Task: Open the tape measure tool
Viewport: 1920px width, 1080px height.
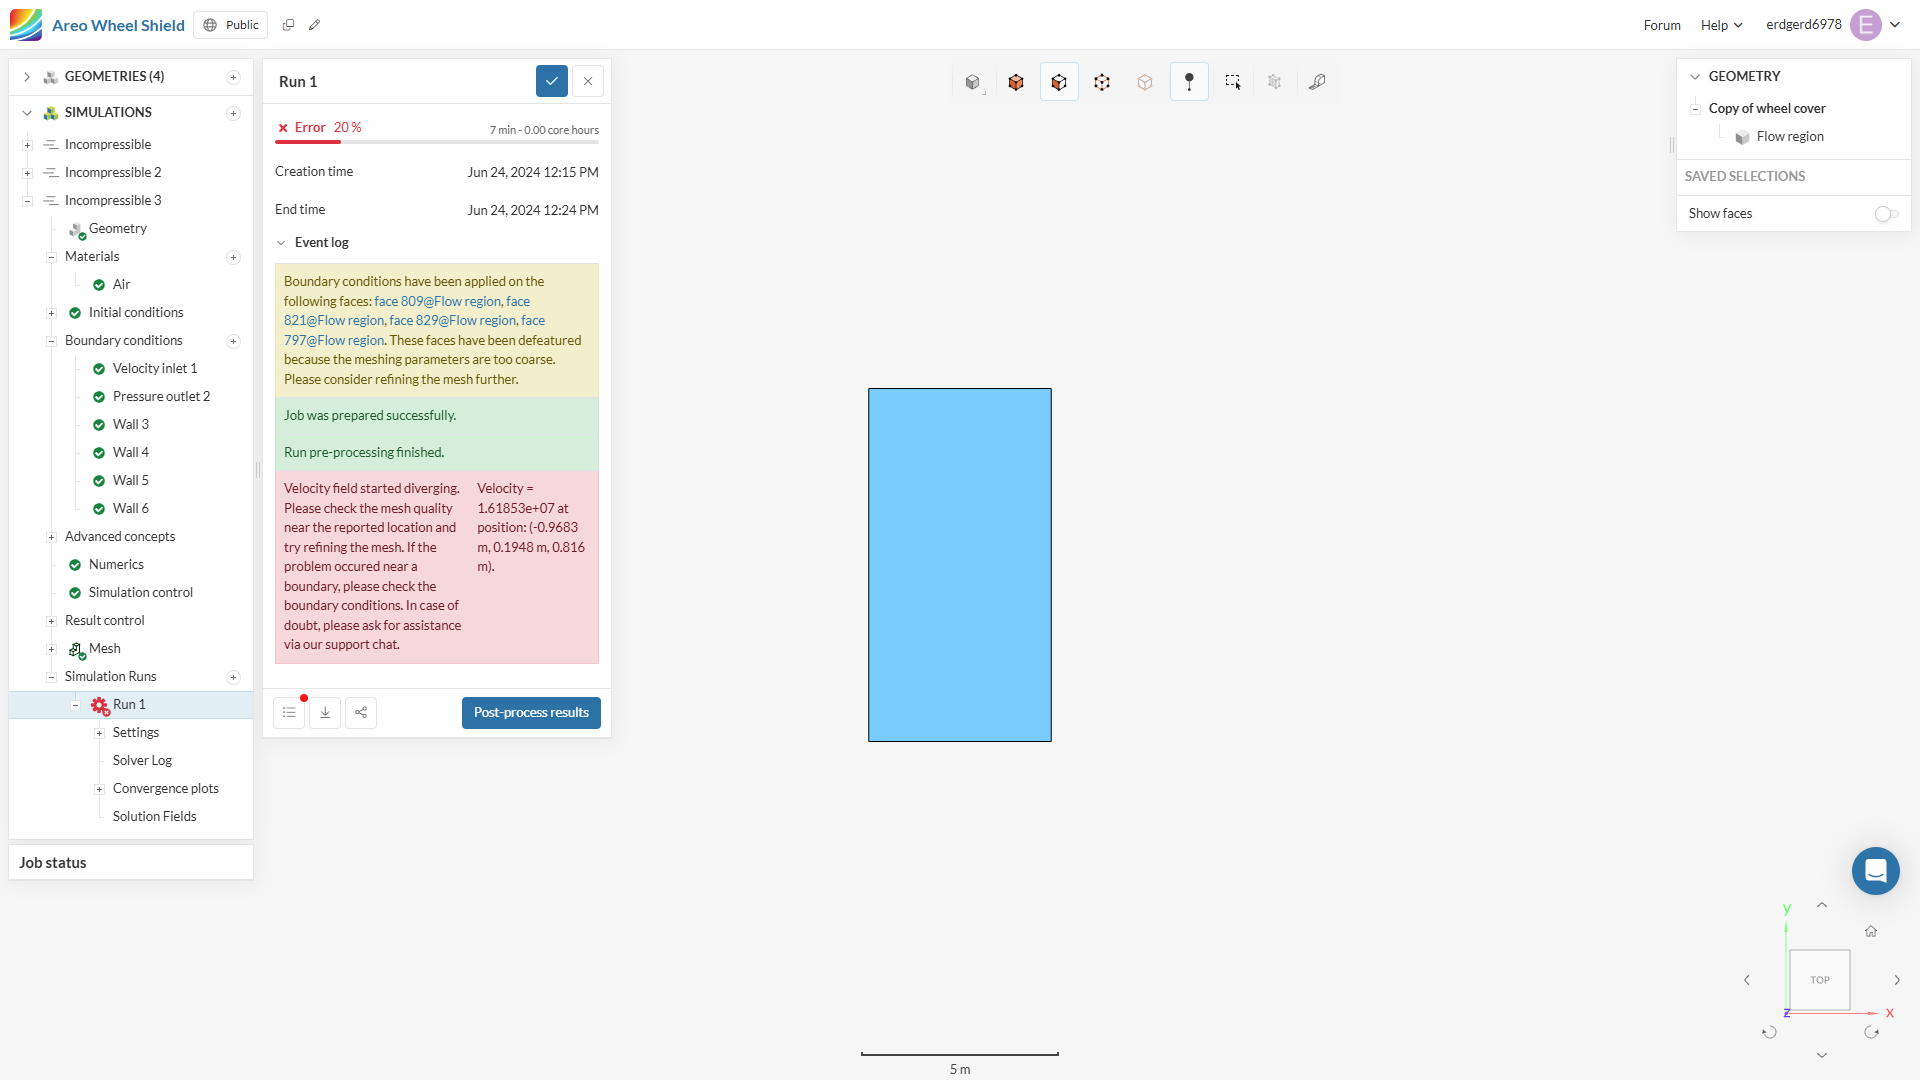Action: pyautogui.click(x=1317, y=82)
